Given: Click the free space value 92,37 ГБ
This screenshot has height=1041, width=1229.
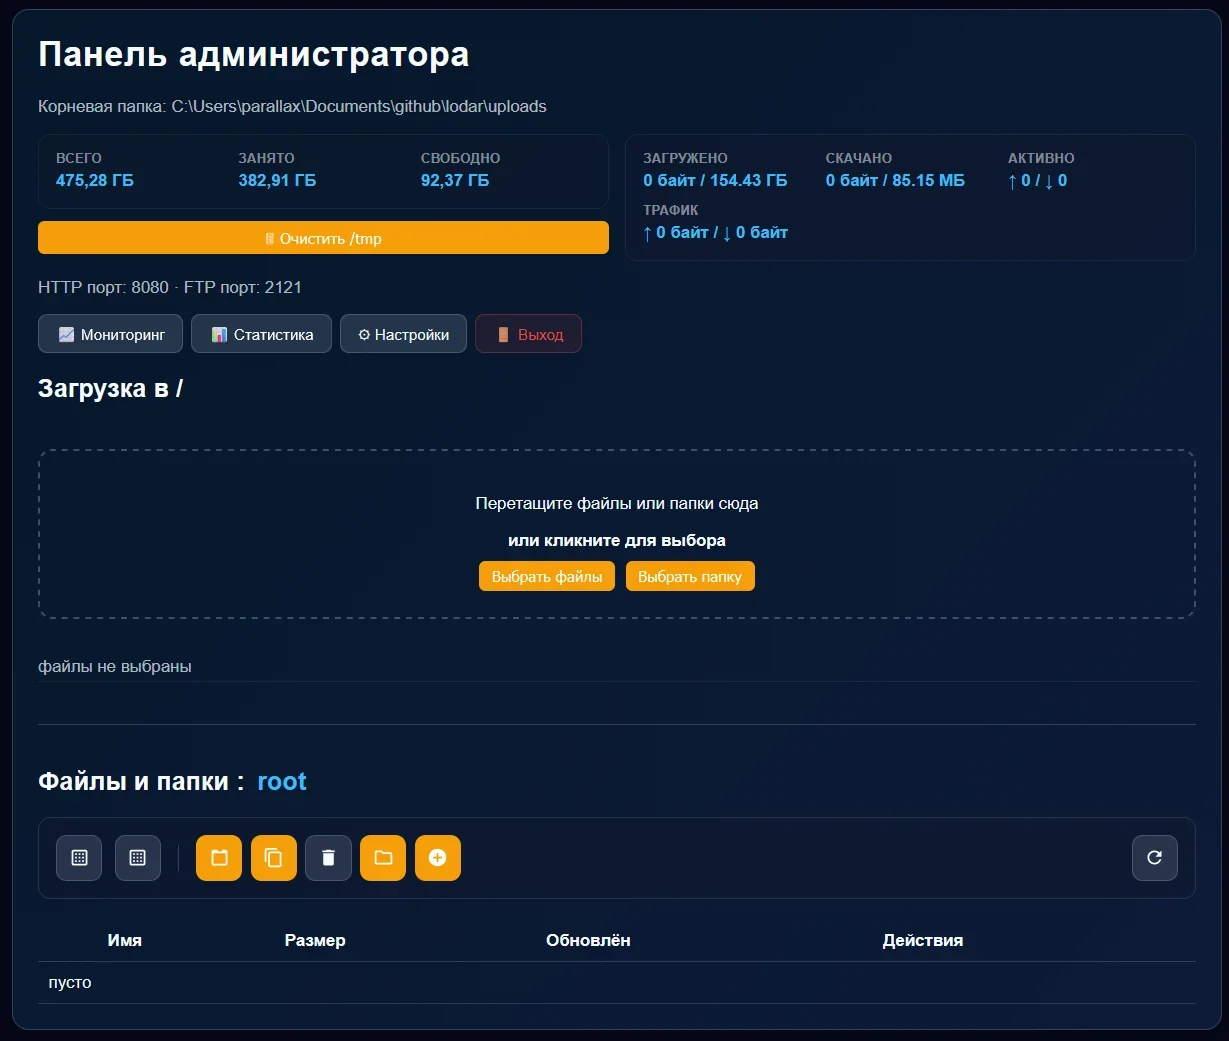Looking at the screenshot, I should coord(455,180).
